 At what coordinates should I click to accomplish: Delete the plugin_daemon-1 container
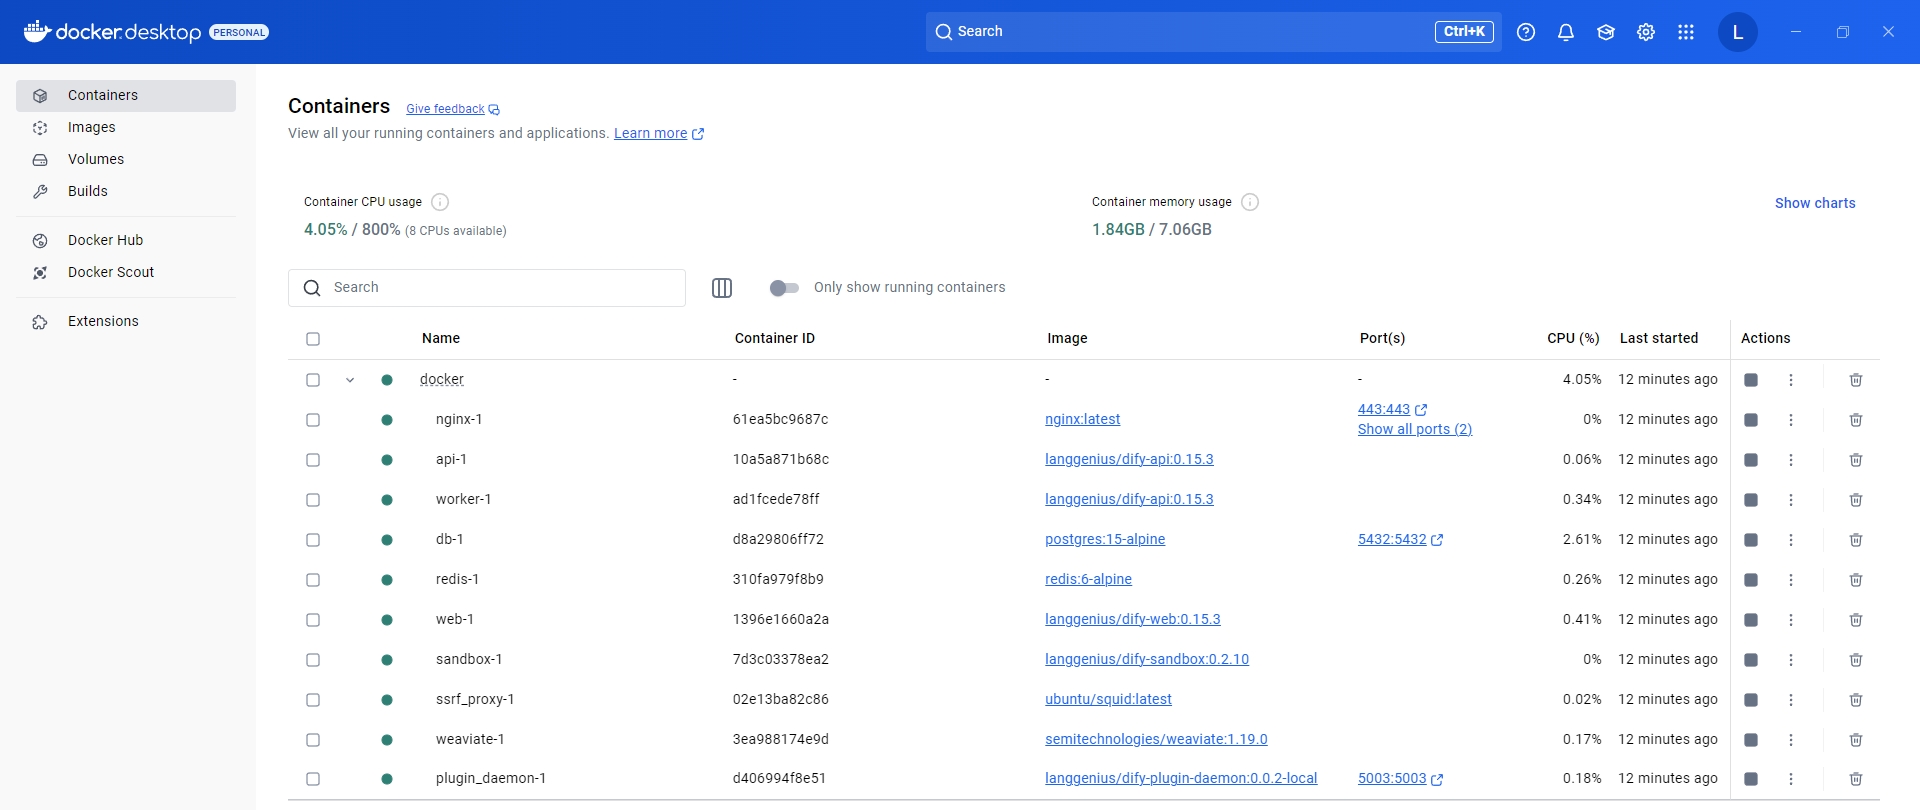pos(1856,779)
